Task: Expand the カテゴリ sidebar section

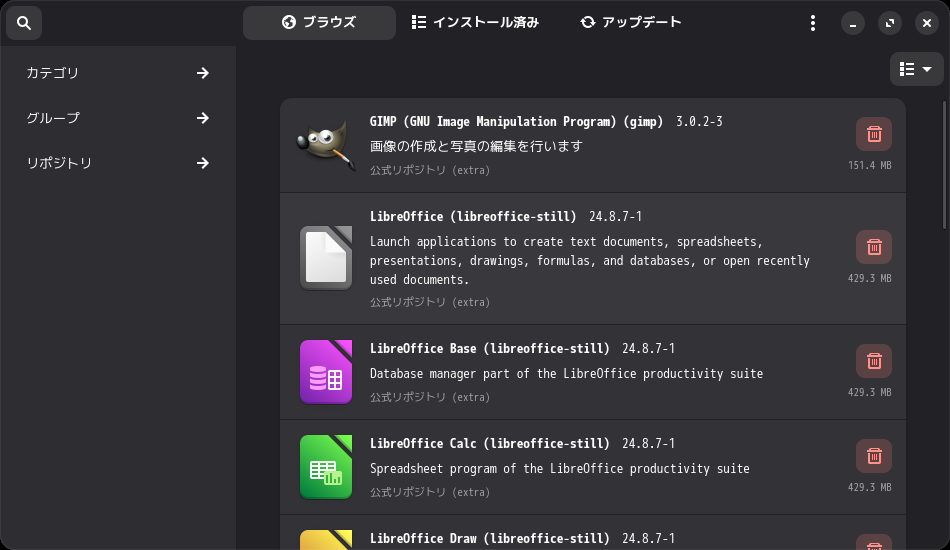Action: tap(118, 73)
